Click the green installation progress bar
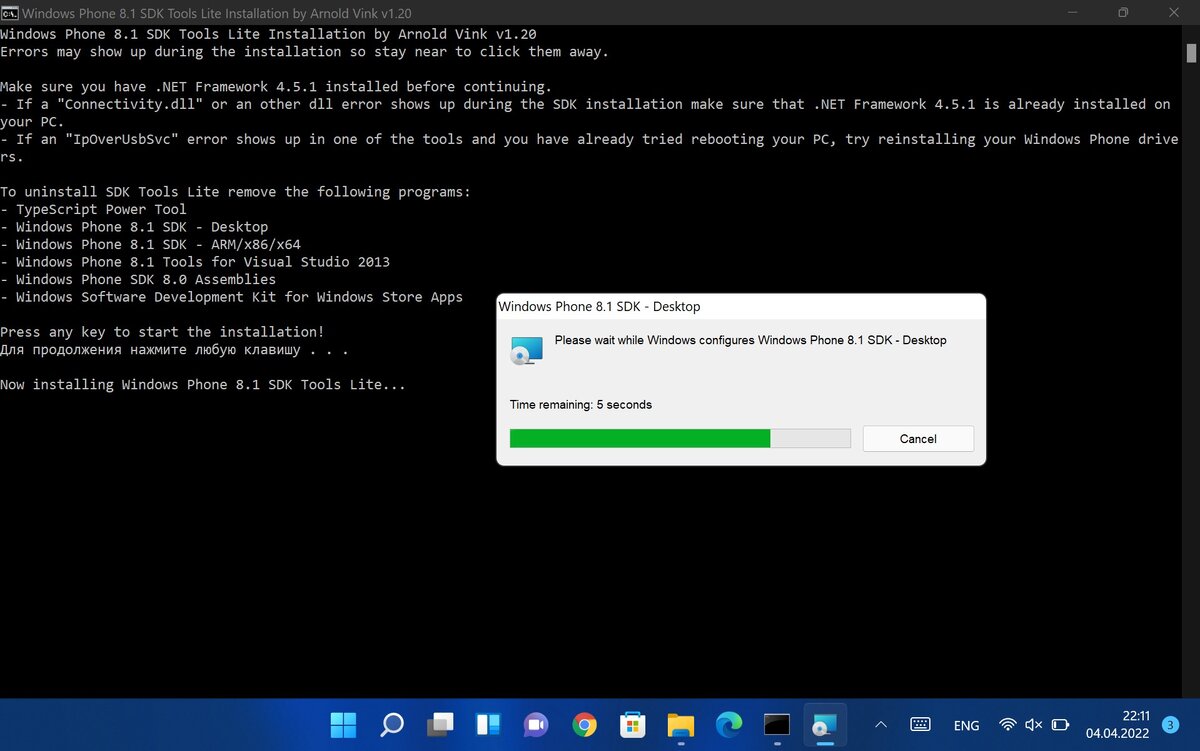1200x751 pixels. coord(680,438)
